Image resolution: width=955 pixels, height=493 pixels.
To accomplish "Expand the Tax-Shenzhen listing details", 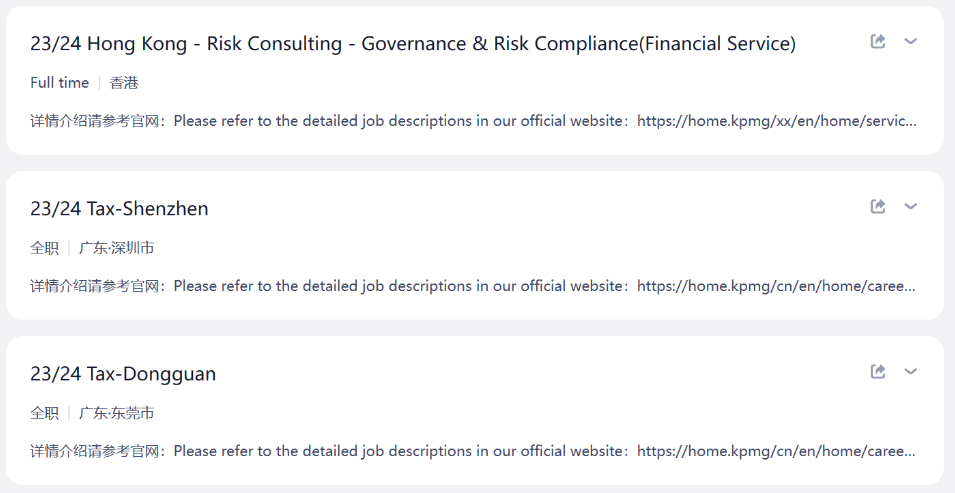I will 911,207.
